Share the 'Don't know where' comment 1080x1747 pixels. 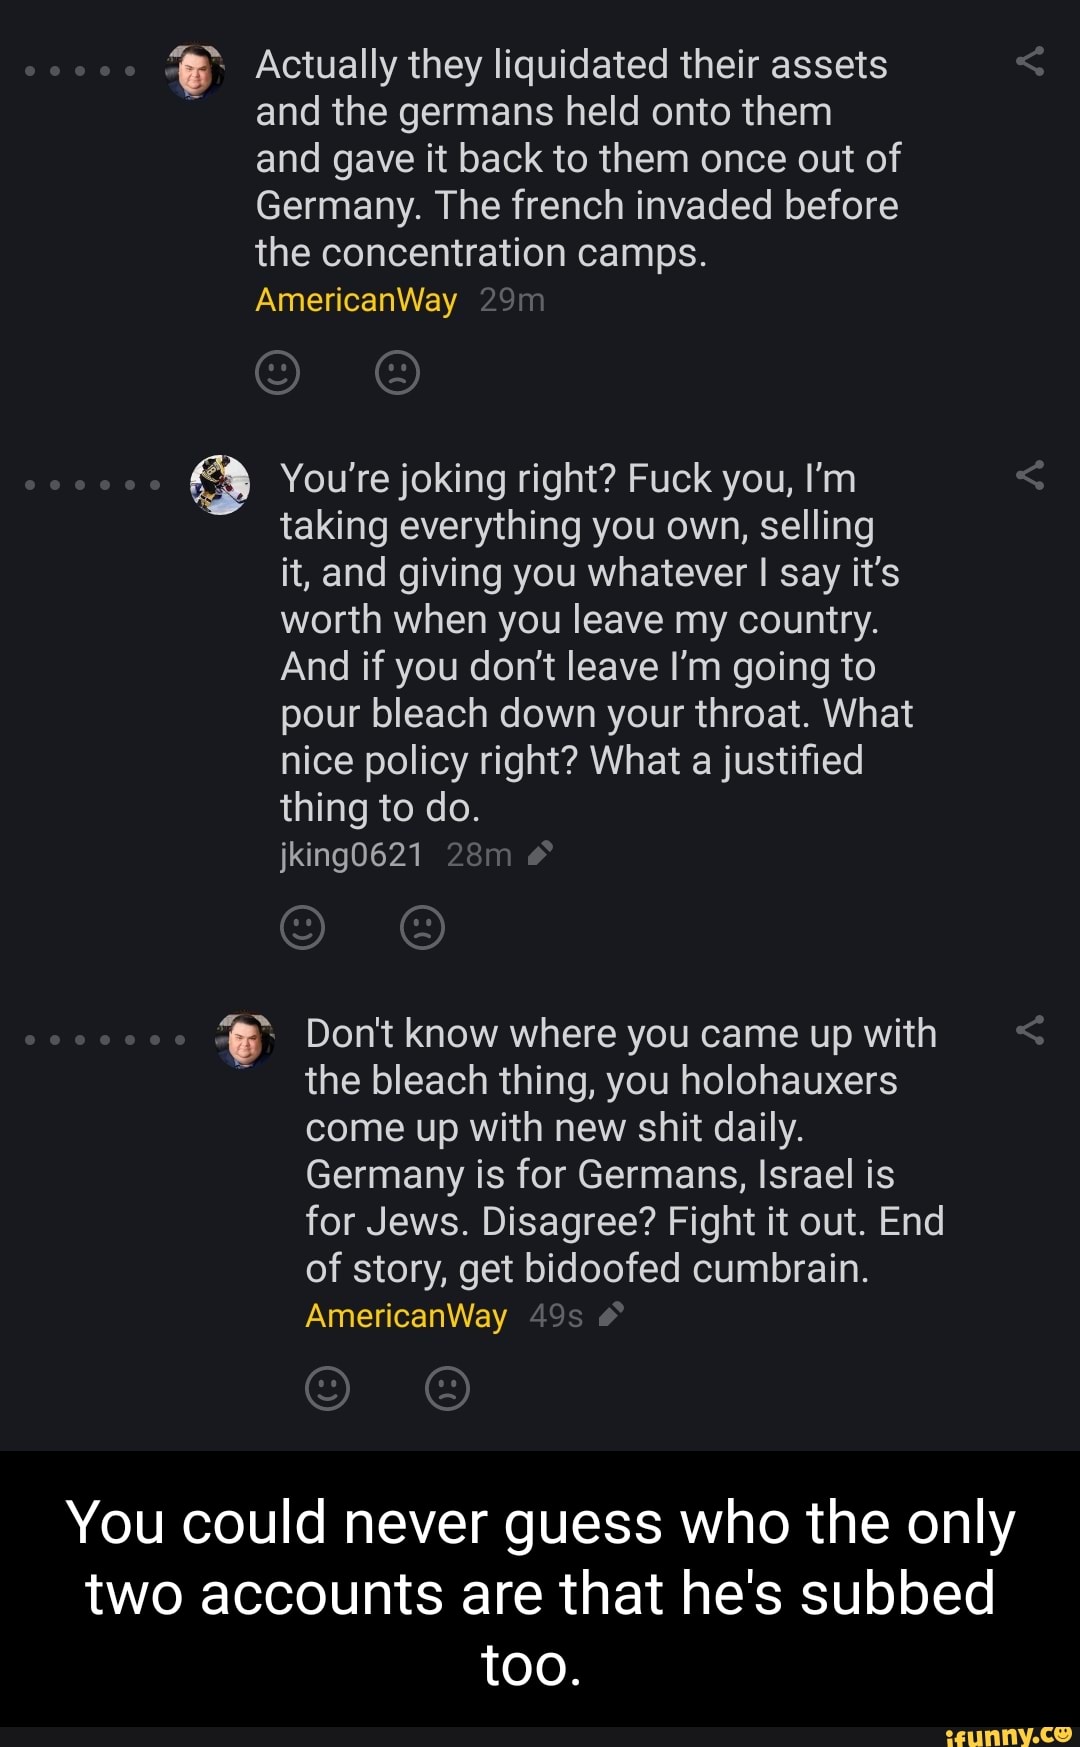click(1030, 1030)
